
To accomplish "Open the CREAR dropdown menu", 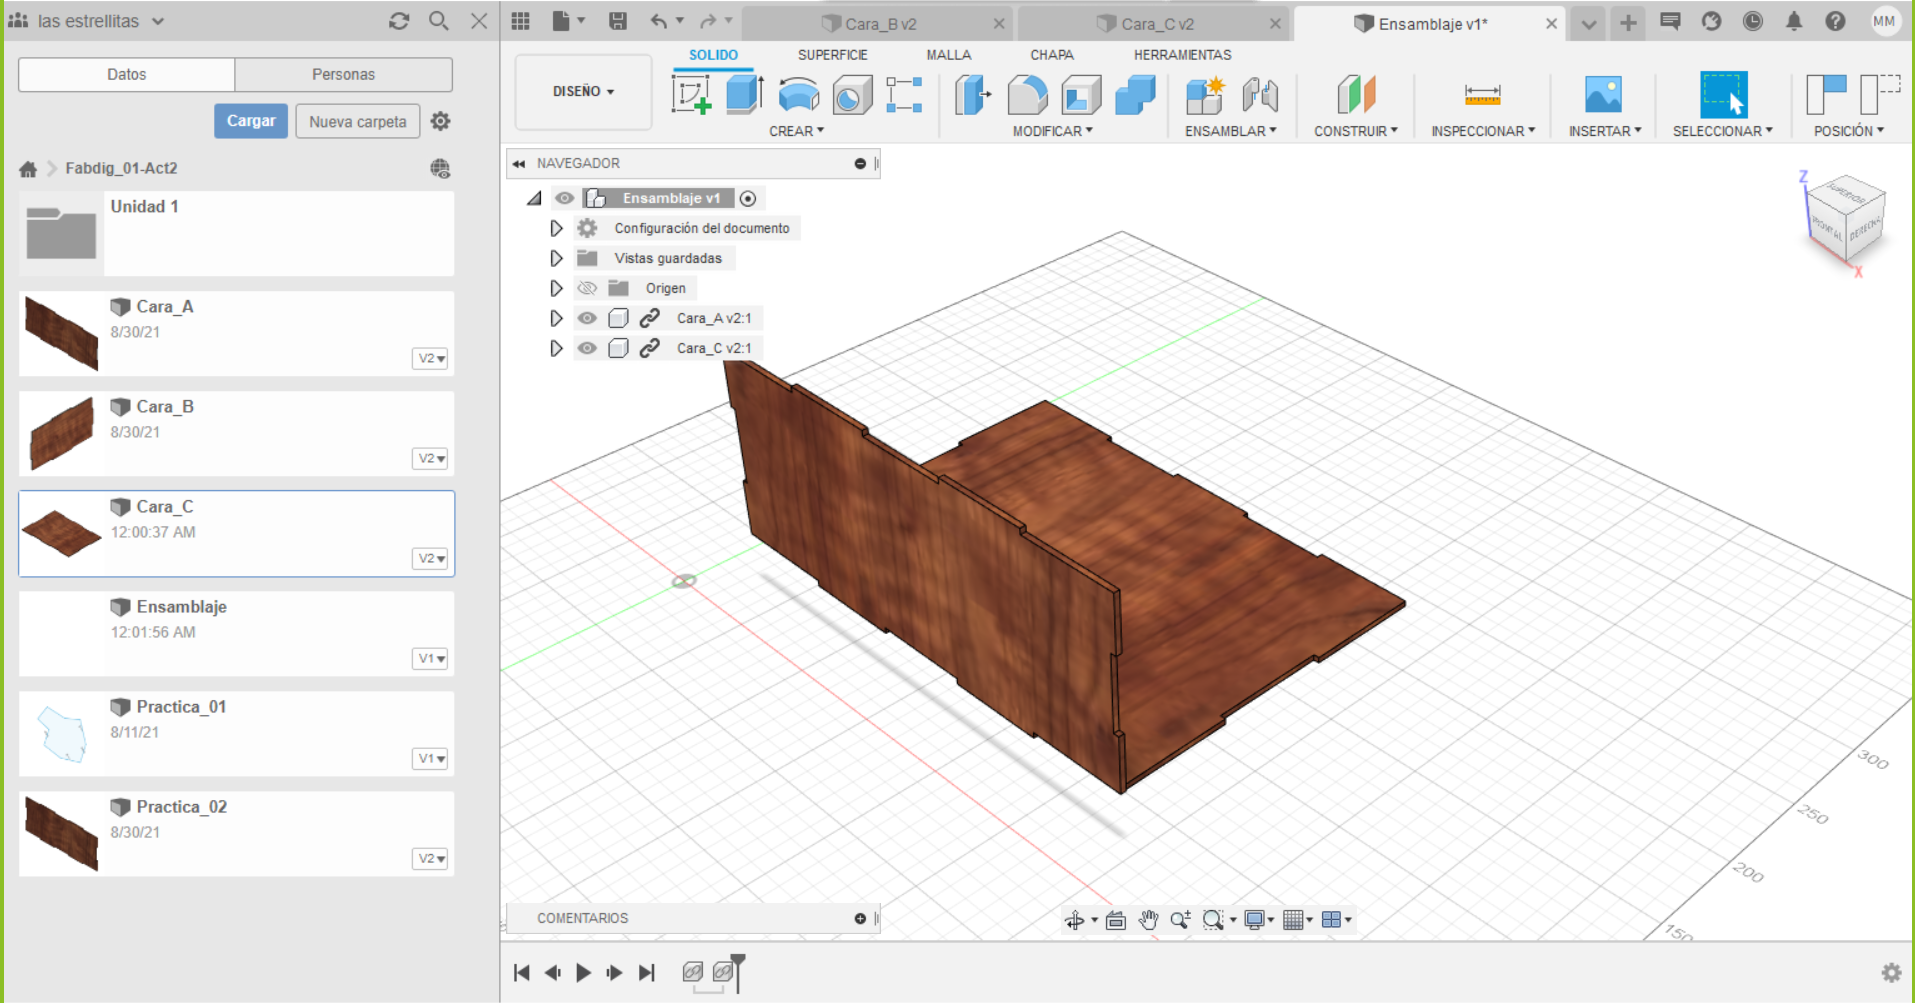I will coord(796,131).
